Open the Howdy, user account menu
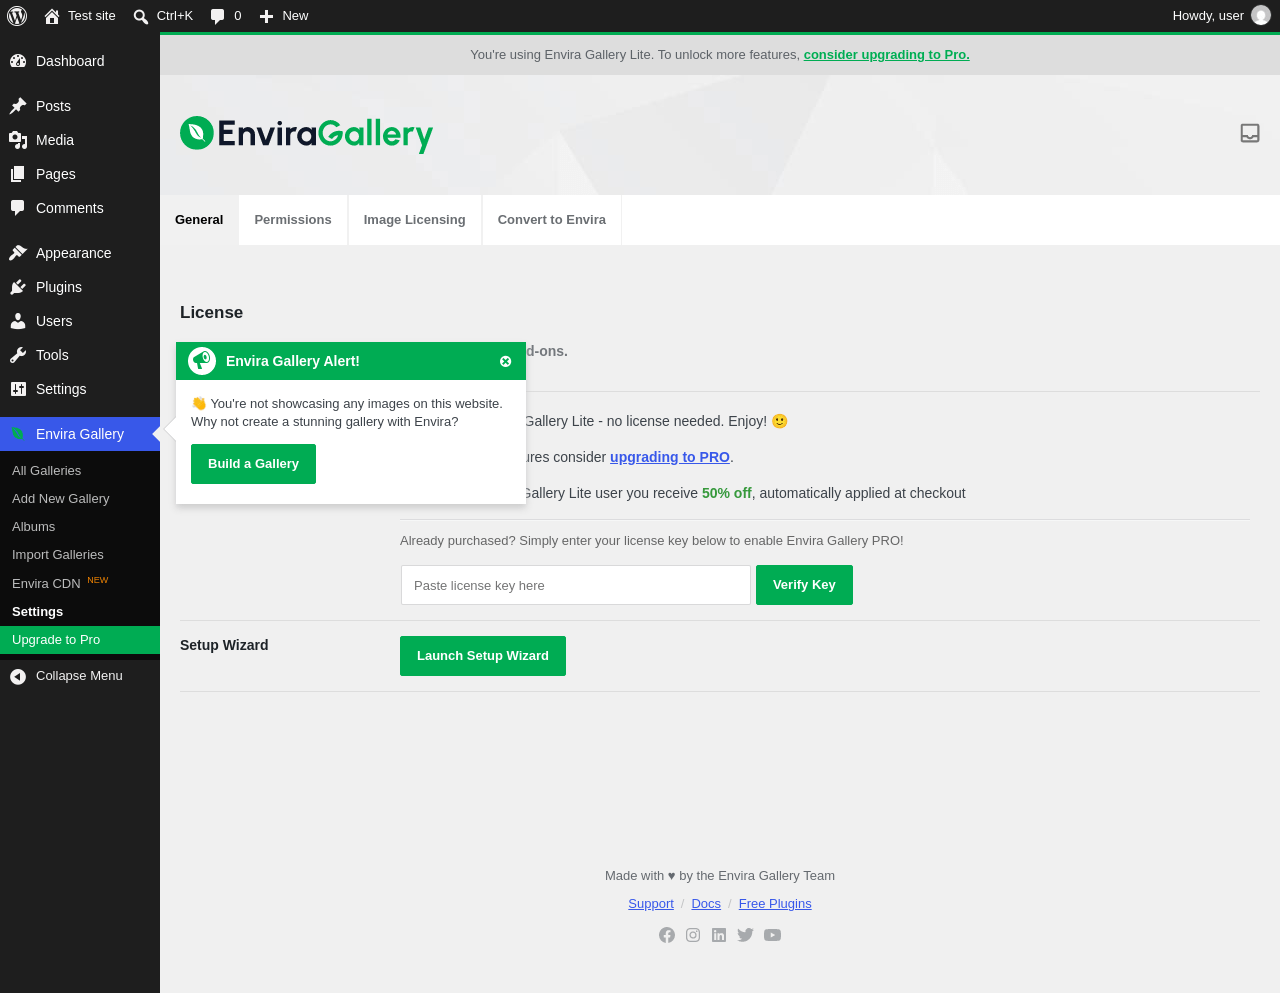 1221,15
